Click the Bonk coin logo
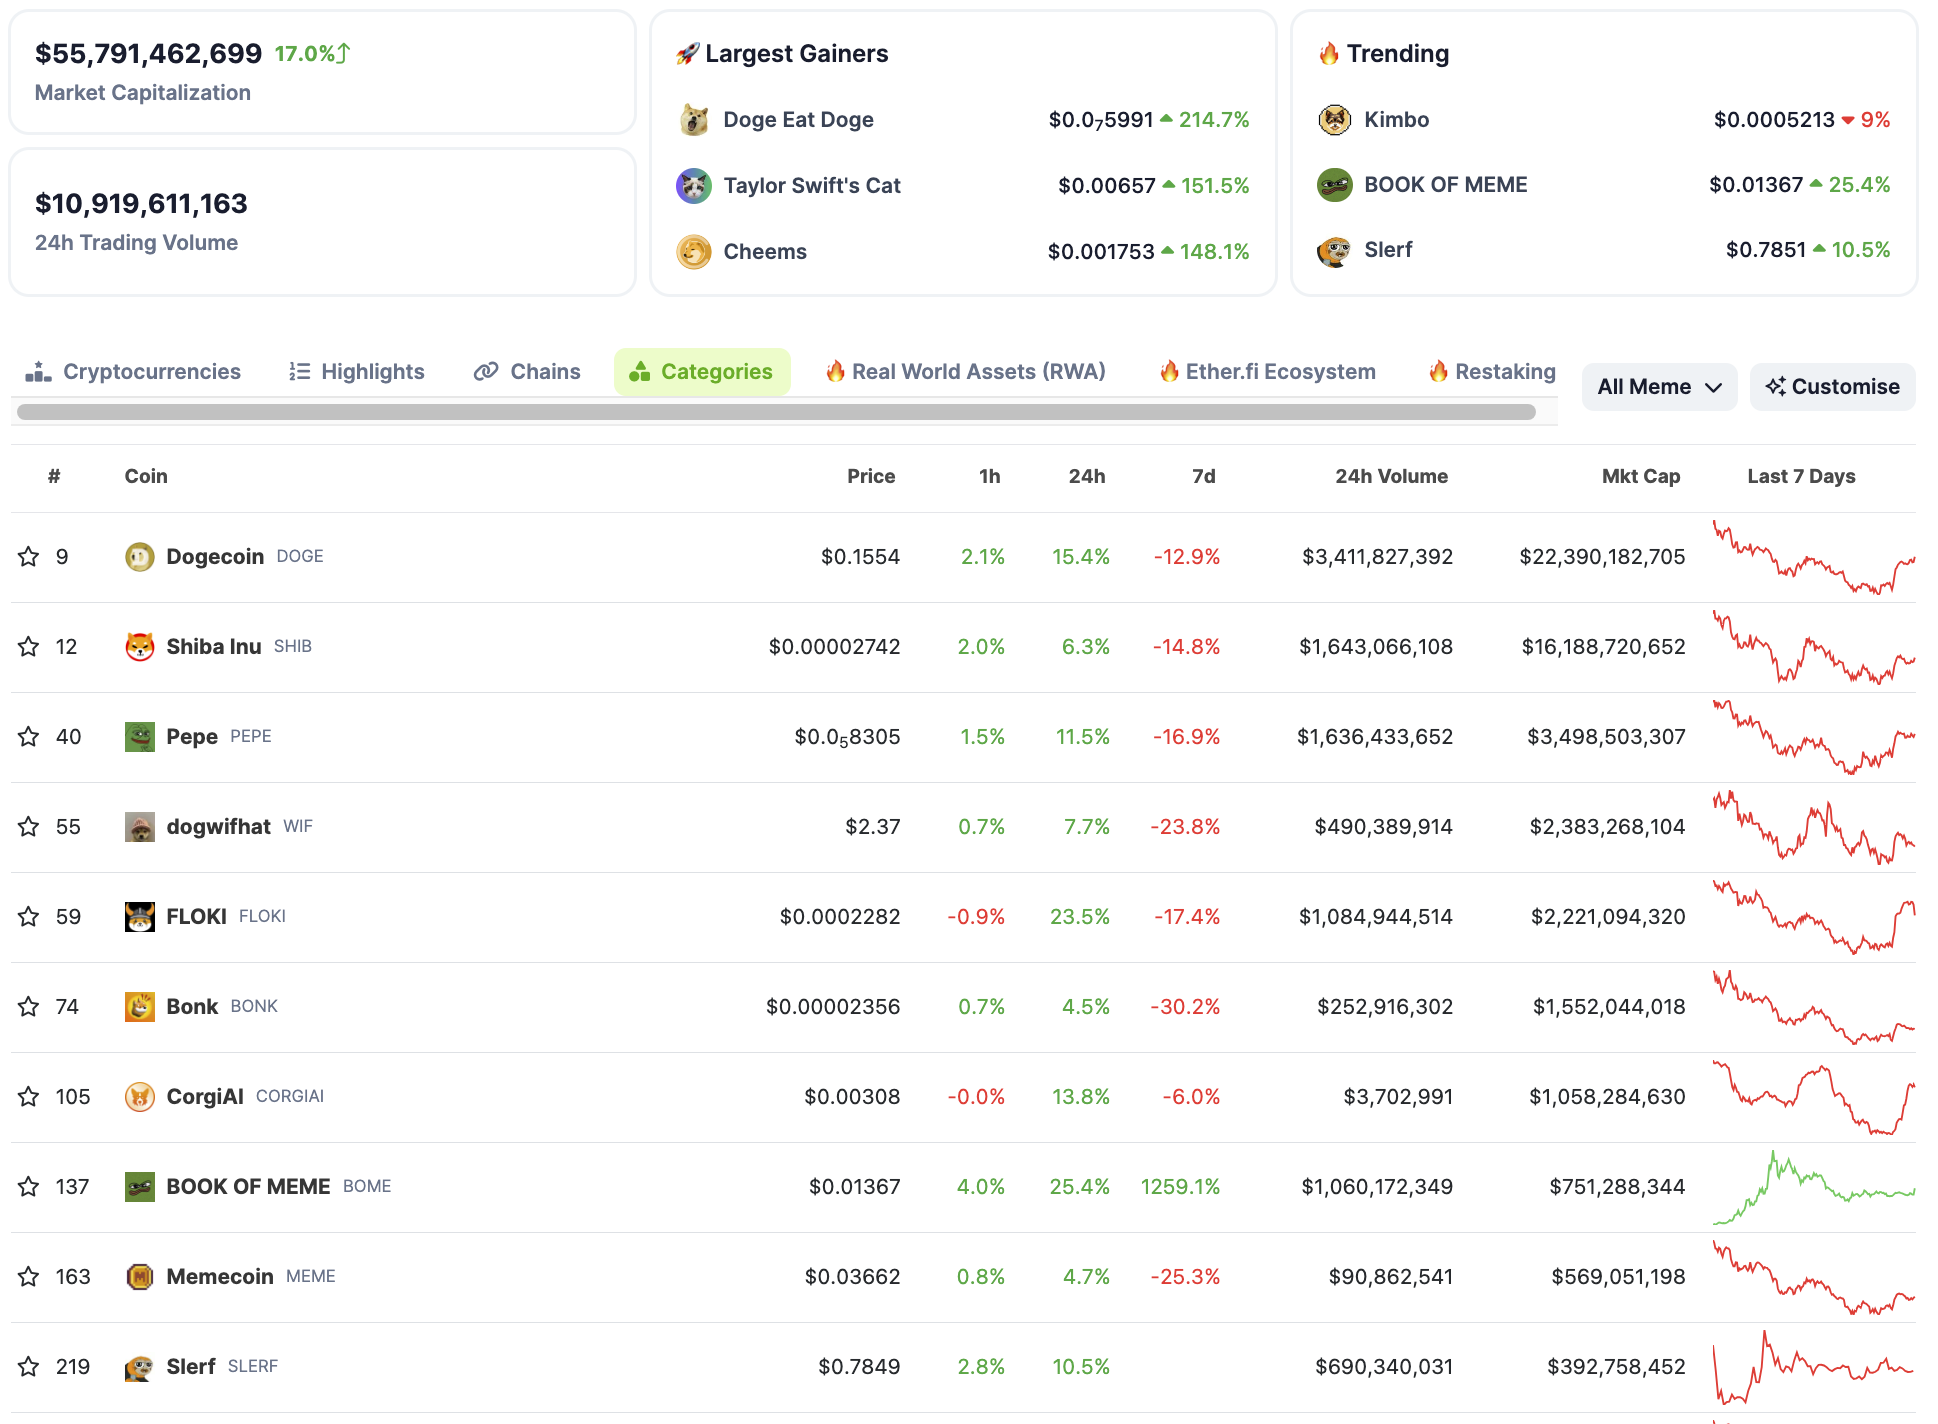Screen dimensions: 1938x1424 (139, 1007)
